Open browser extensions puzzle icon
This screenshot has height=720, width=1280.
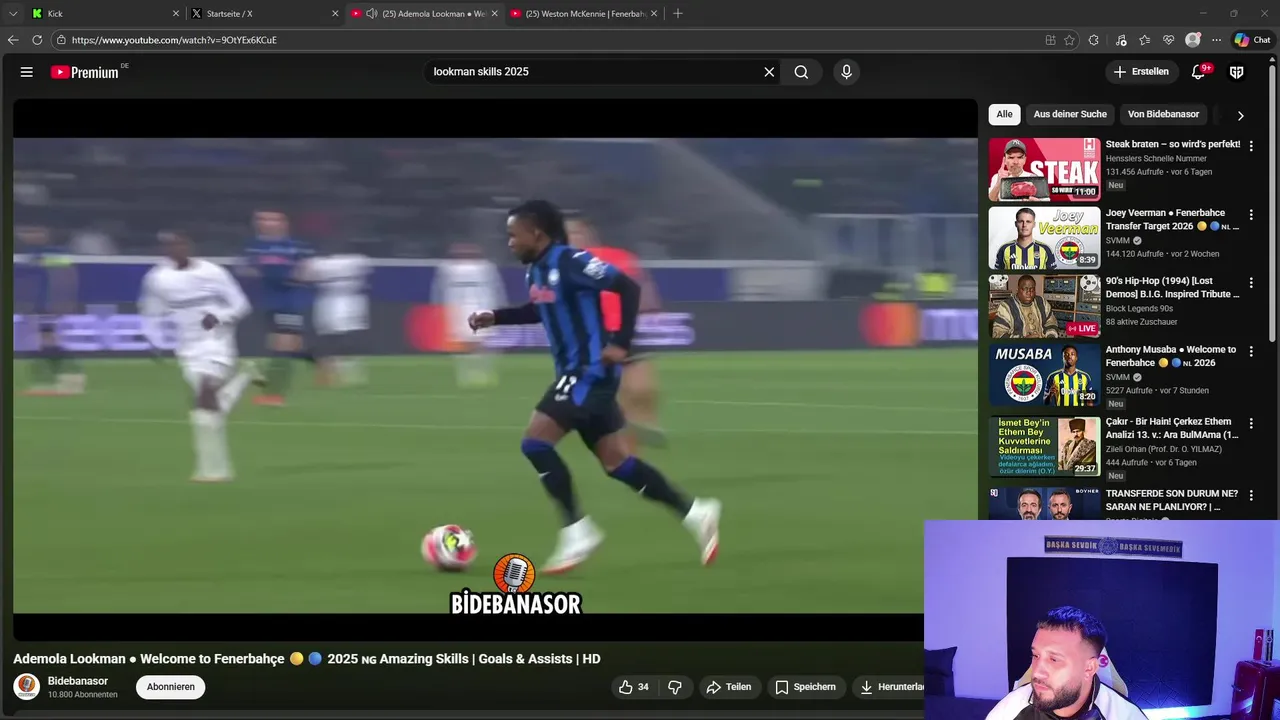[1094, 40]
